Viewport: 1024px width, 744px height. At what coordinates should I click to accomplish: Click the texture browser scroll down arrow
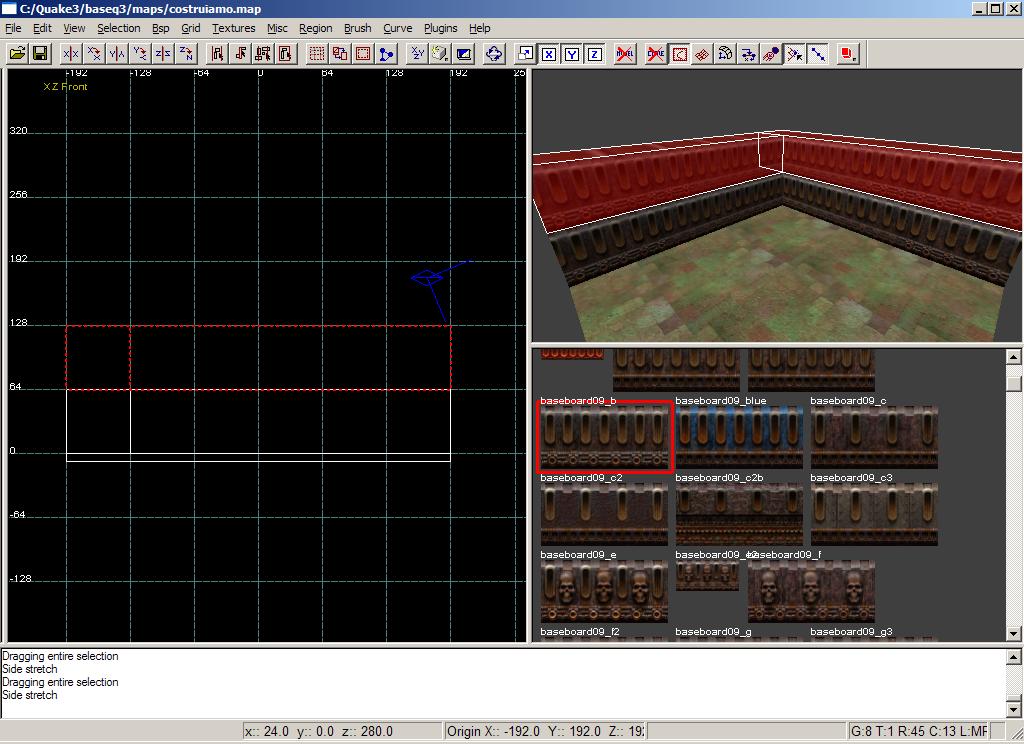point(1014,634)
